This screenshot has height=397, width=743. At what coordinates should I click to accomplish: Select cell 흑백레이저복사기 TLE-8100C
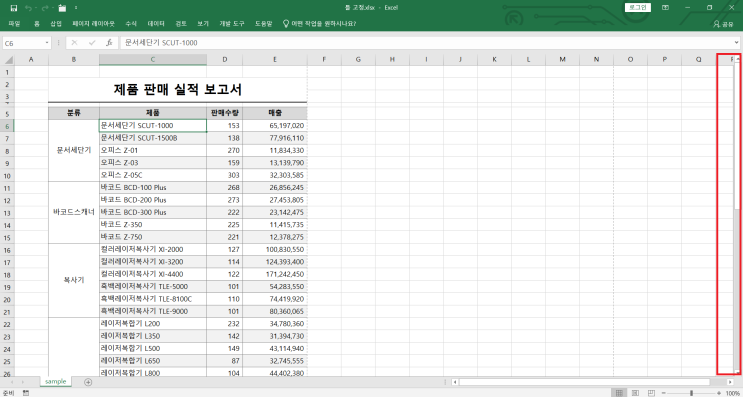(153, 299)
